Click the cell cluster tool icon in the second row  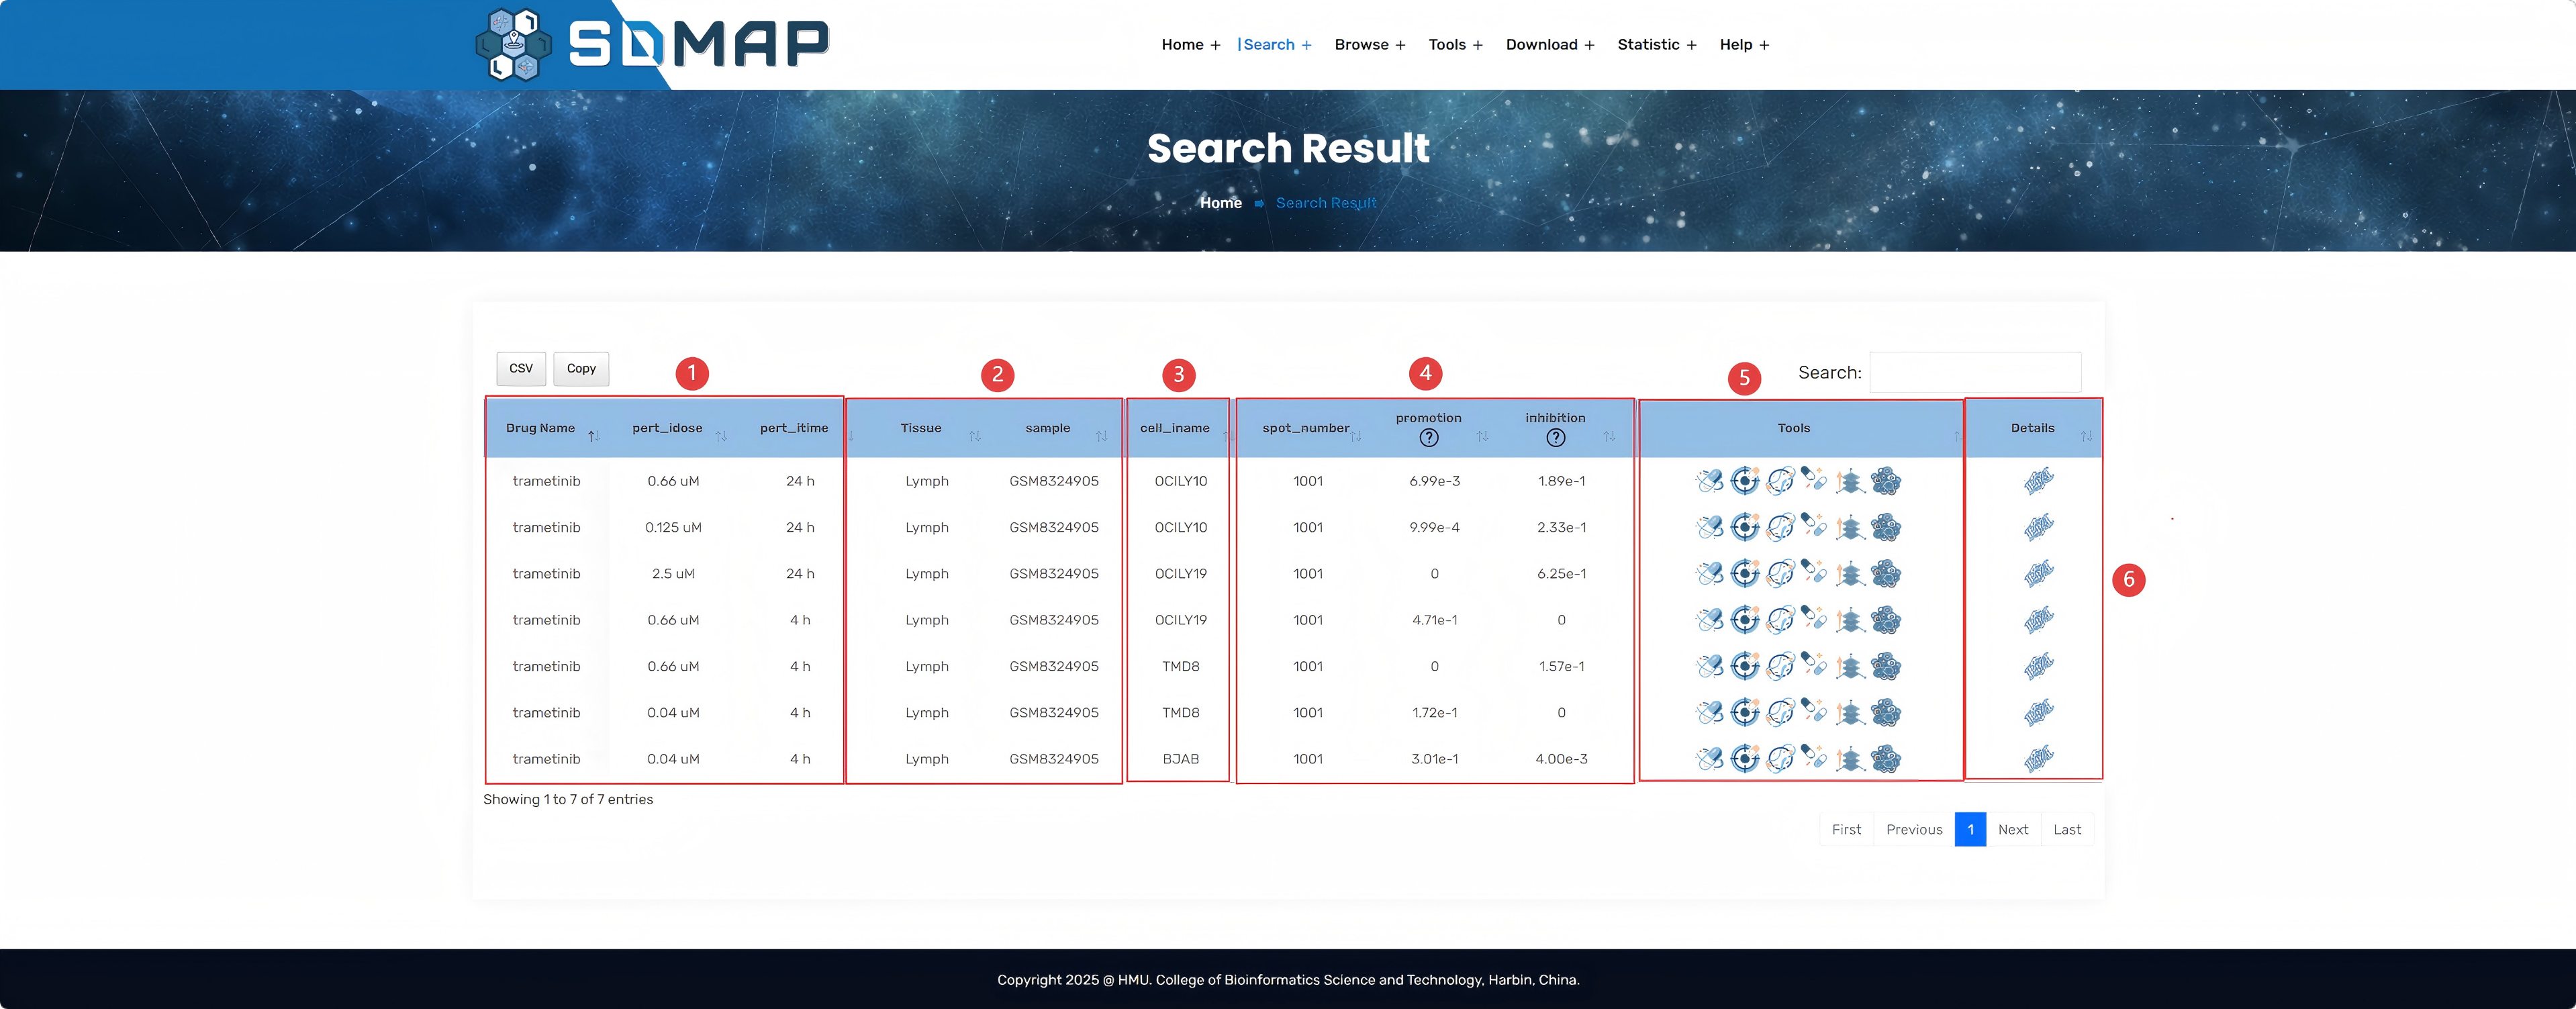tap(1886, 527)
